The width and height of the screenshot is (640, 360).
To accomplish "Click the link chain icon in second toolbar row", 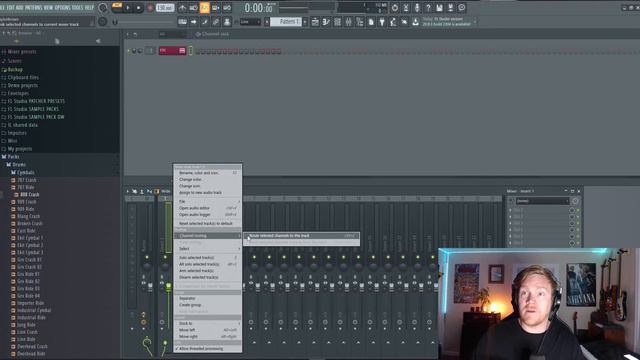I will tap(216, 22).
